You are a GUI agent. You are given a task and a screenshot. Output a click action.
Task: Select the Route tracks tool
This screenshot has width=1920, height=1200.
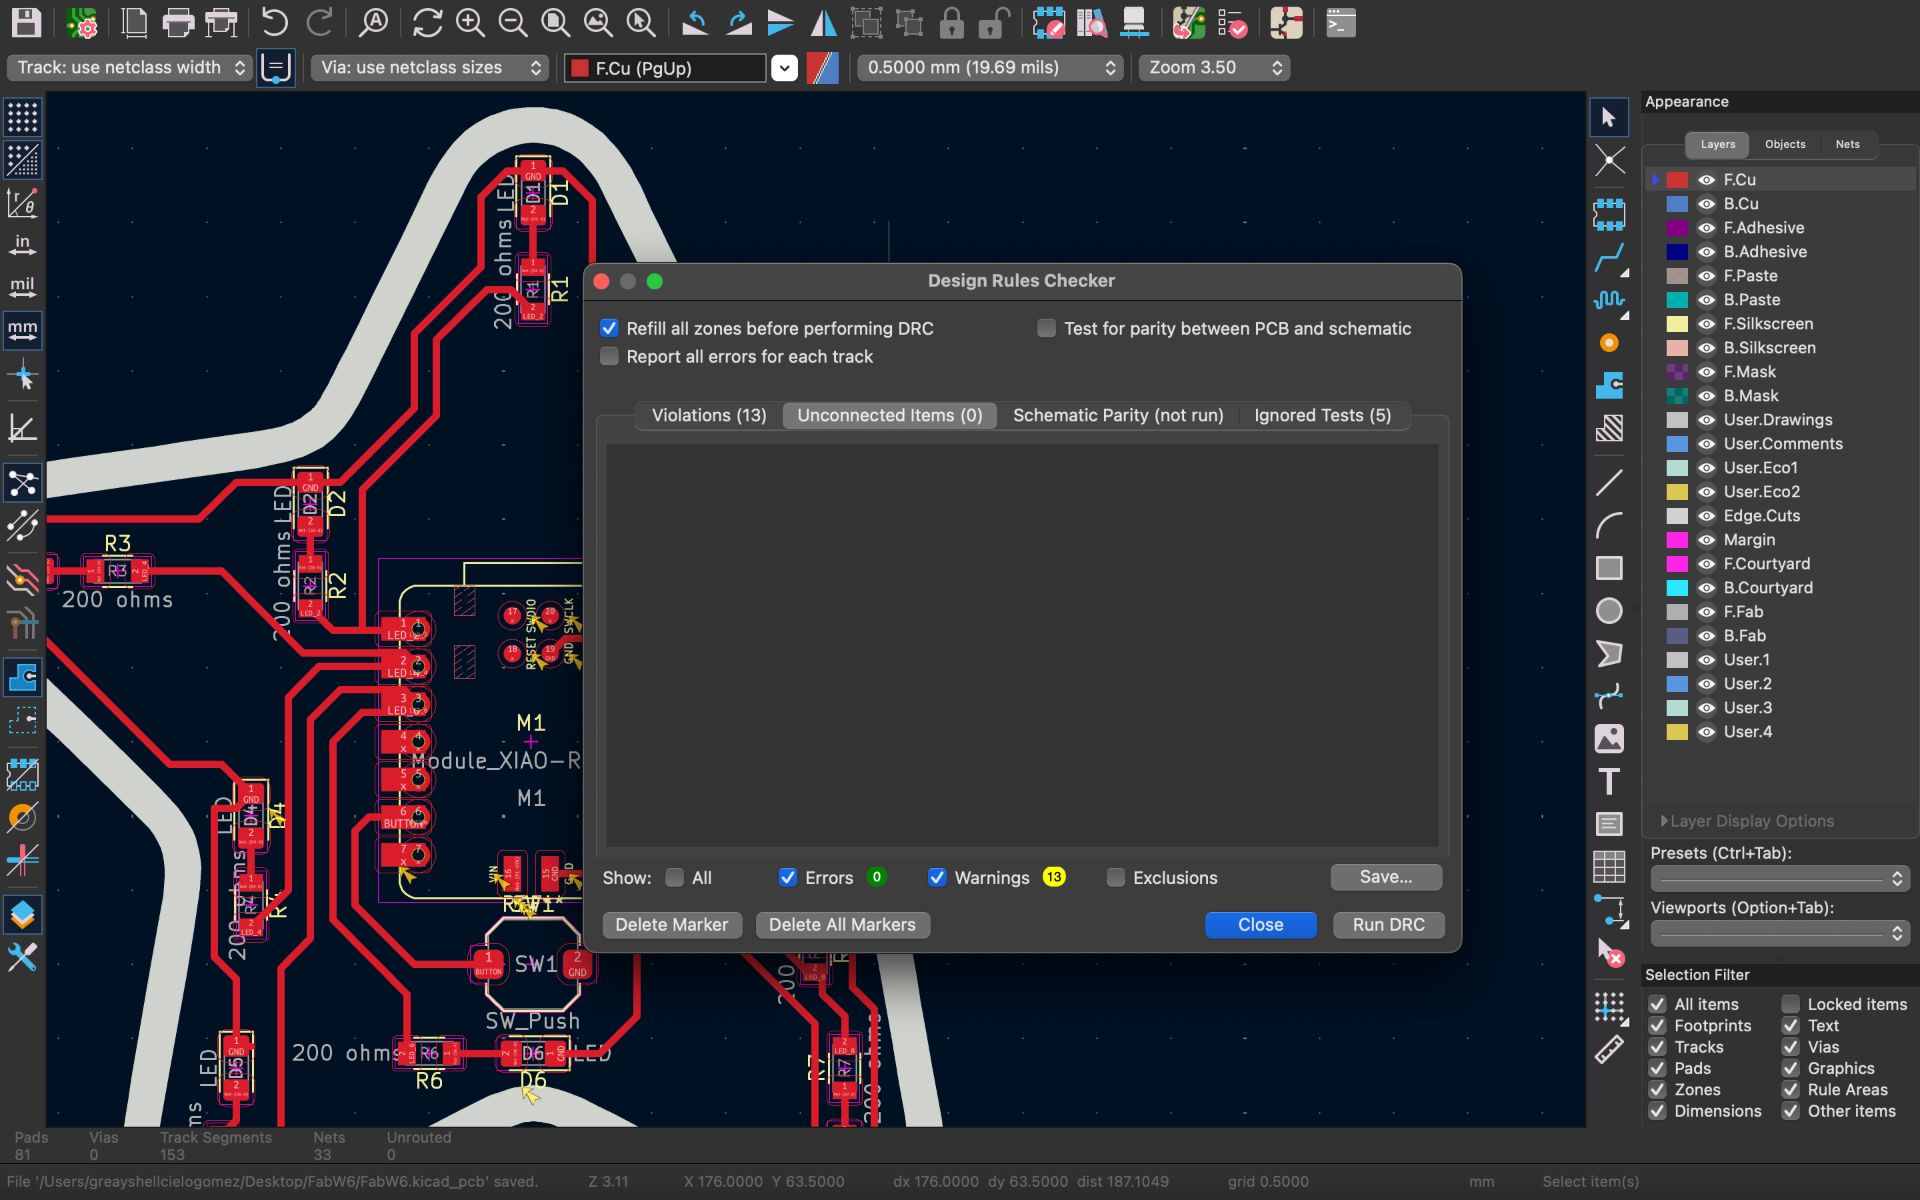[x=1609, y=257]
